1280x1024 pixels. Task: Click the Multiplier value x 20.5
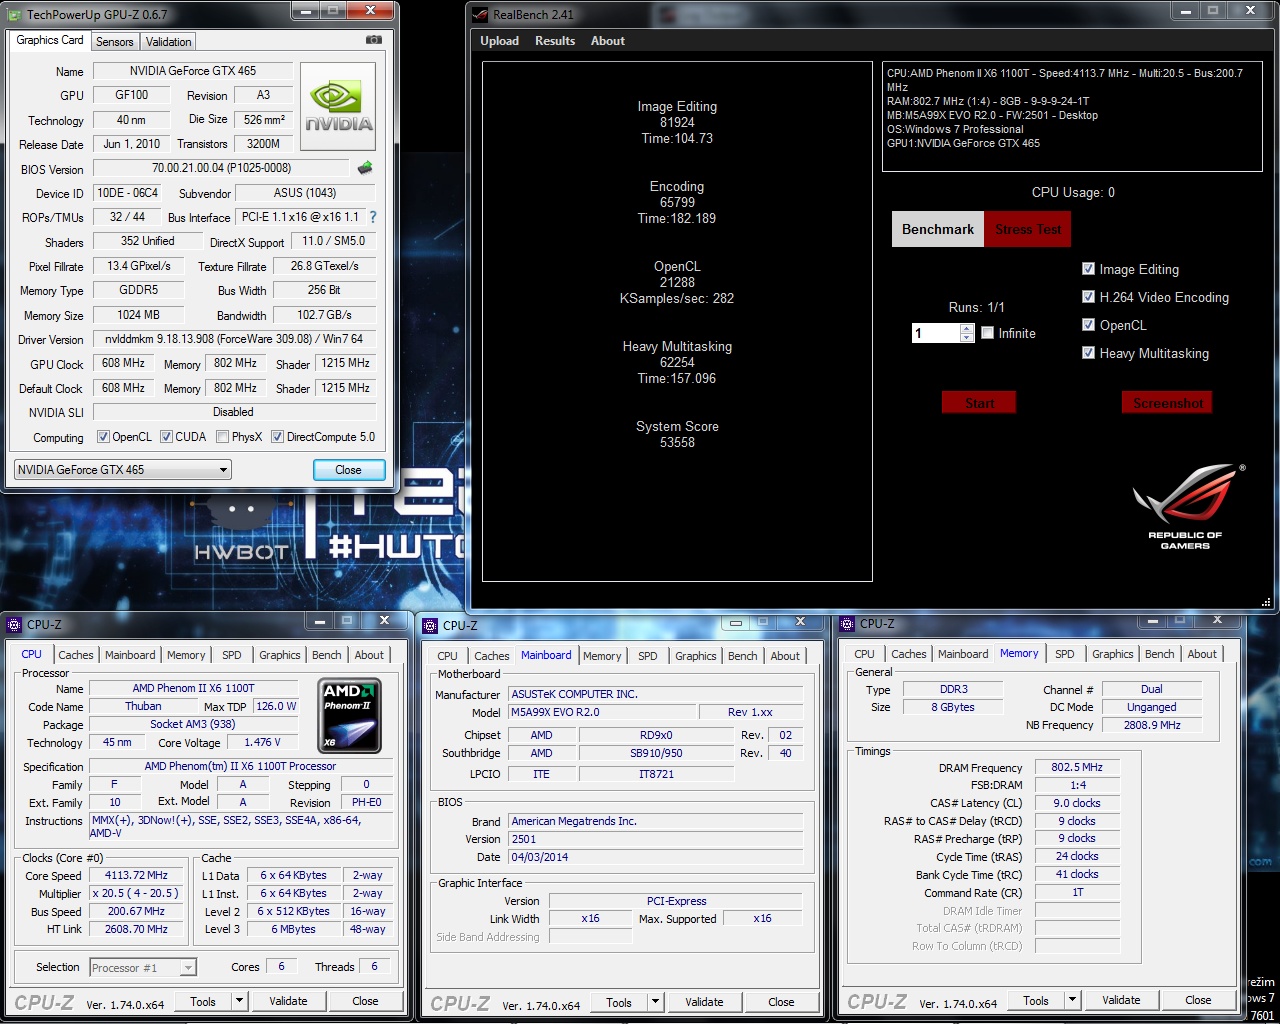pos(137,893)
